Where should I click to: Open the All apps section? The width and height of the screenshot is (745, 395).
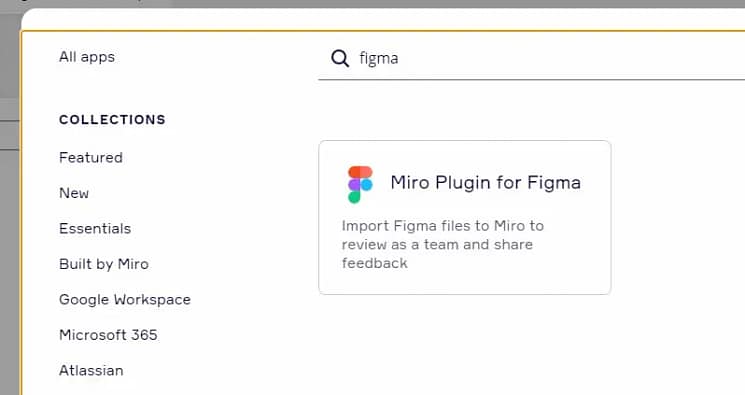[x=87, y=57]
